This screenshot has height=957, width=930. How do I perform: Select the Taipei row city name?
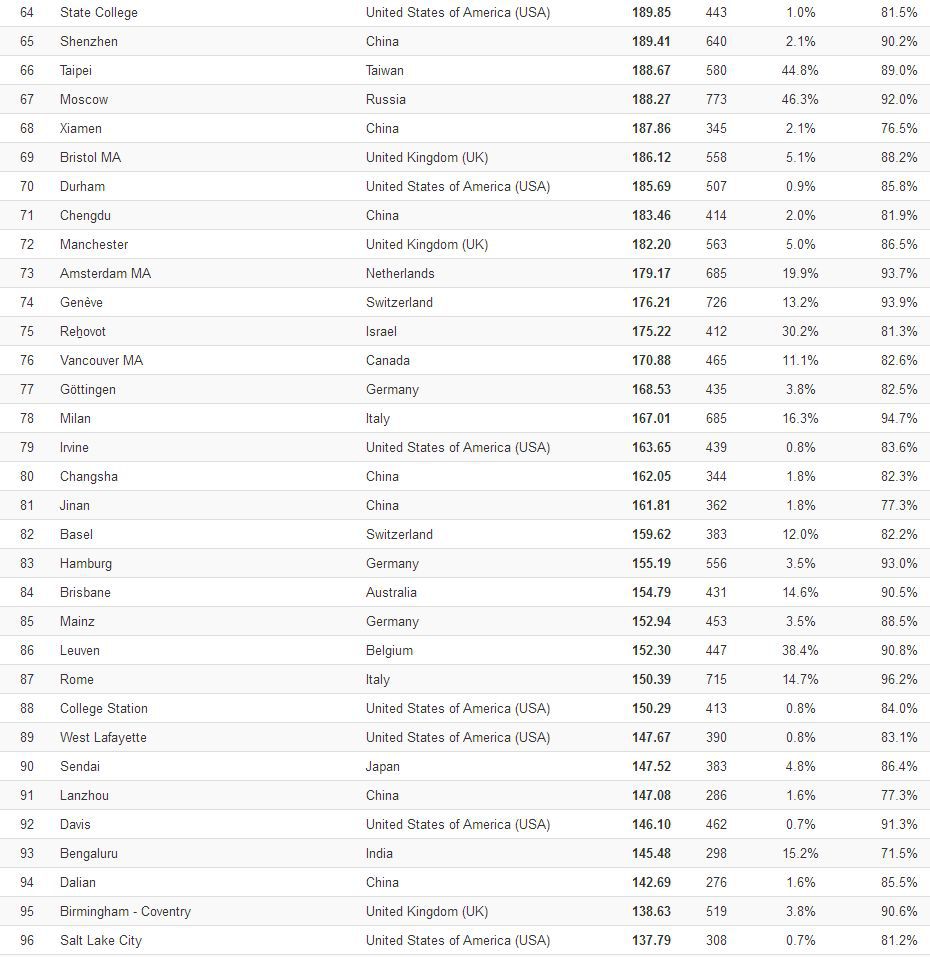pos(76,71)
